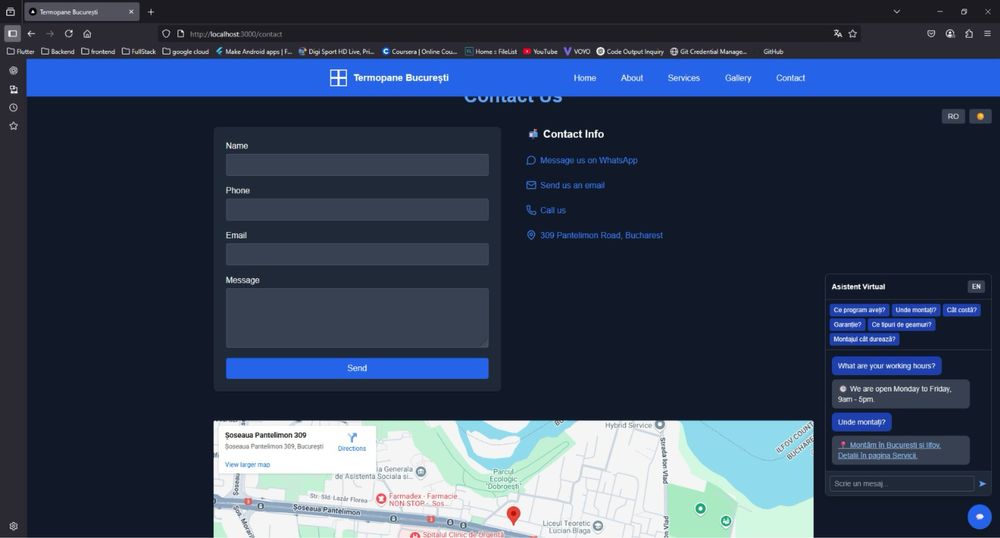Image resolution: width=1000 pixels, height=538 pixels.
Task: Open the About nav item
Action: [632, 78]
